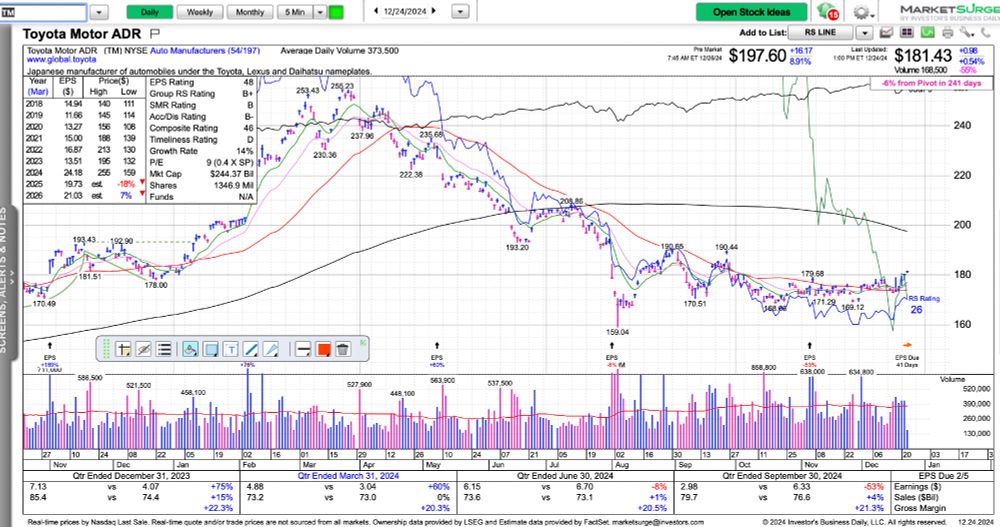Switch to Weekly chart

pos(200,12)
